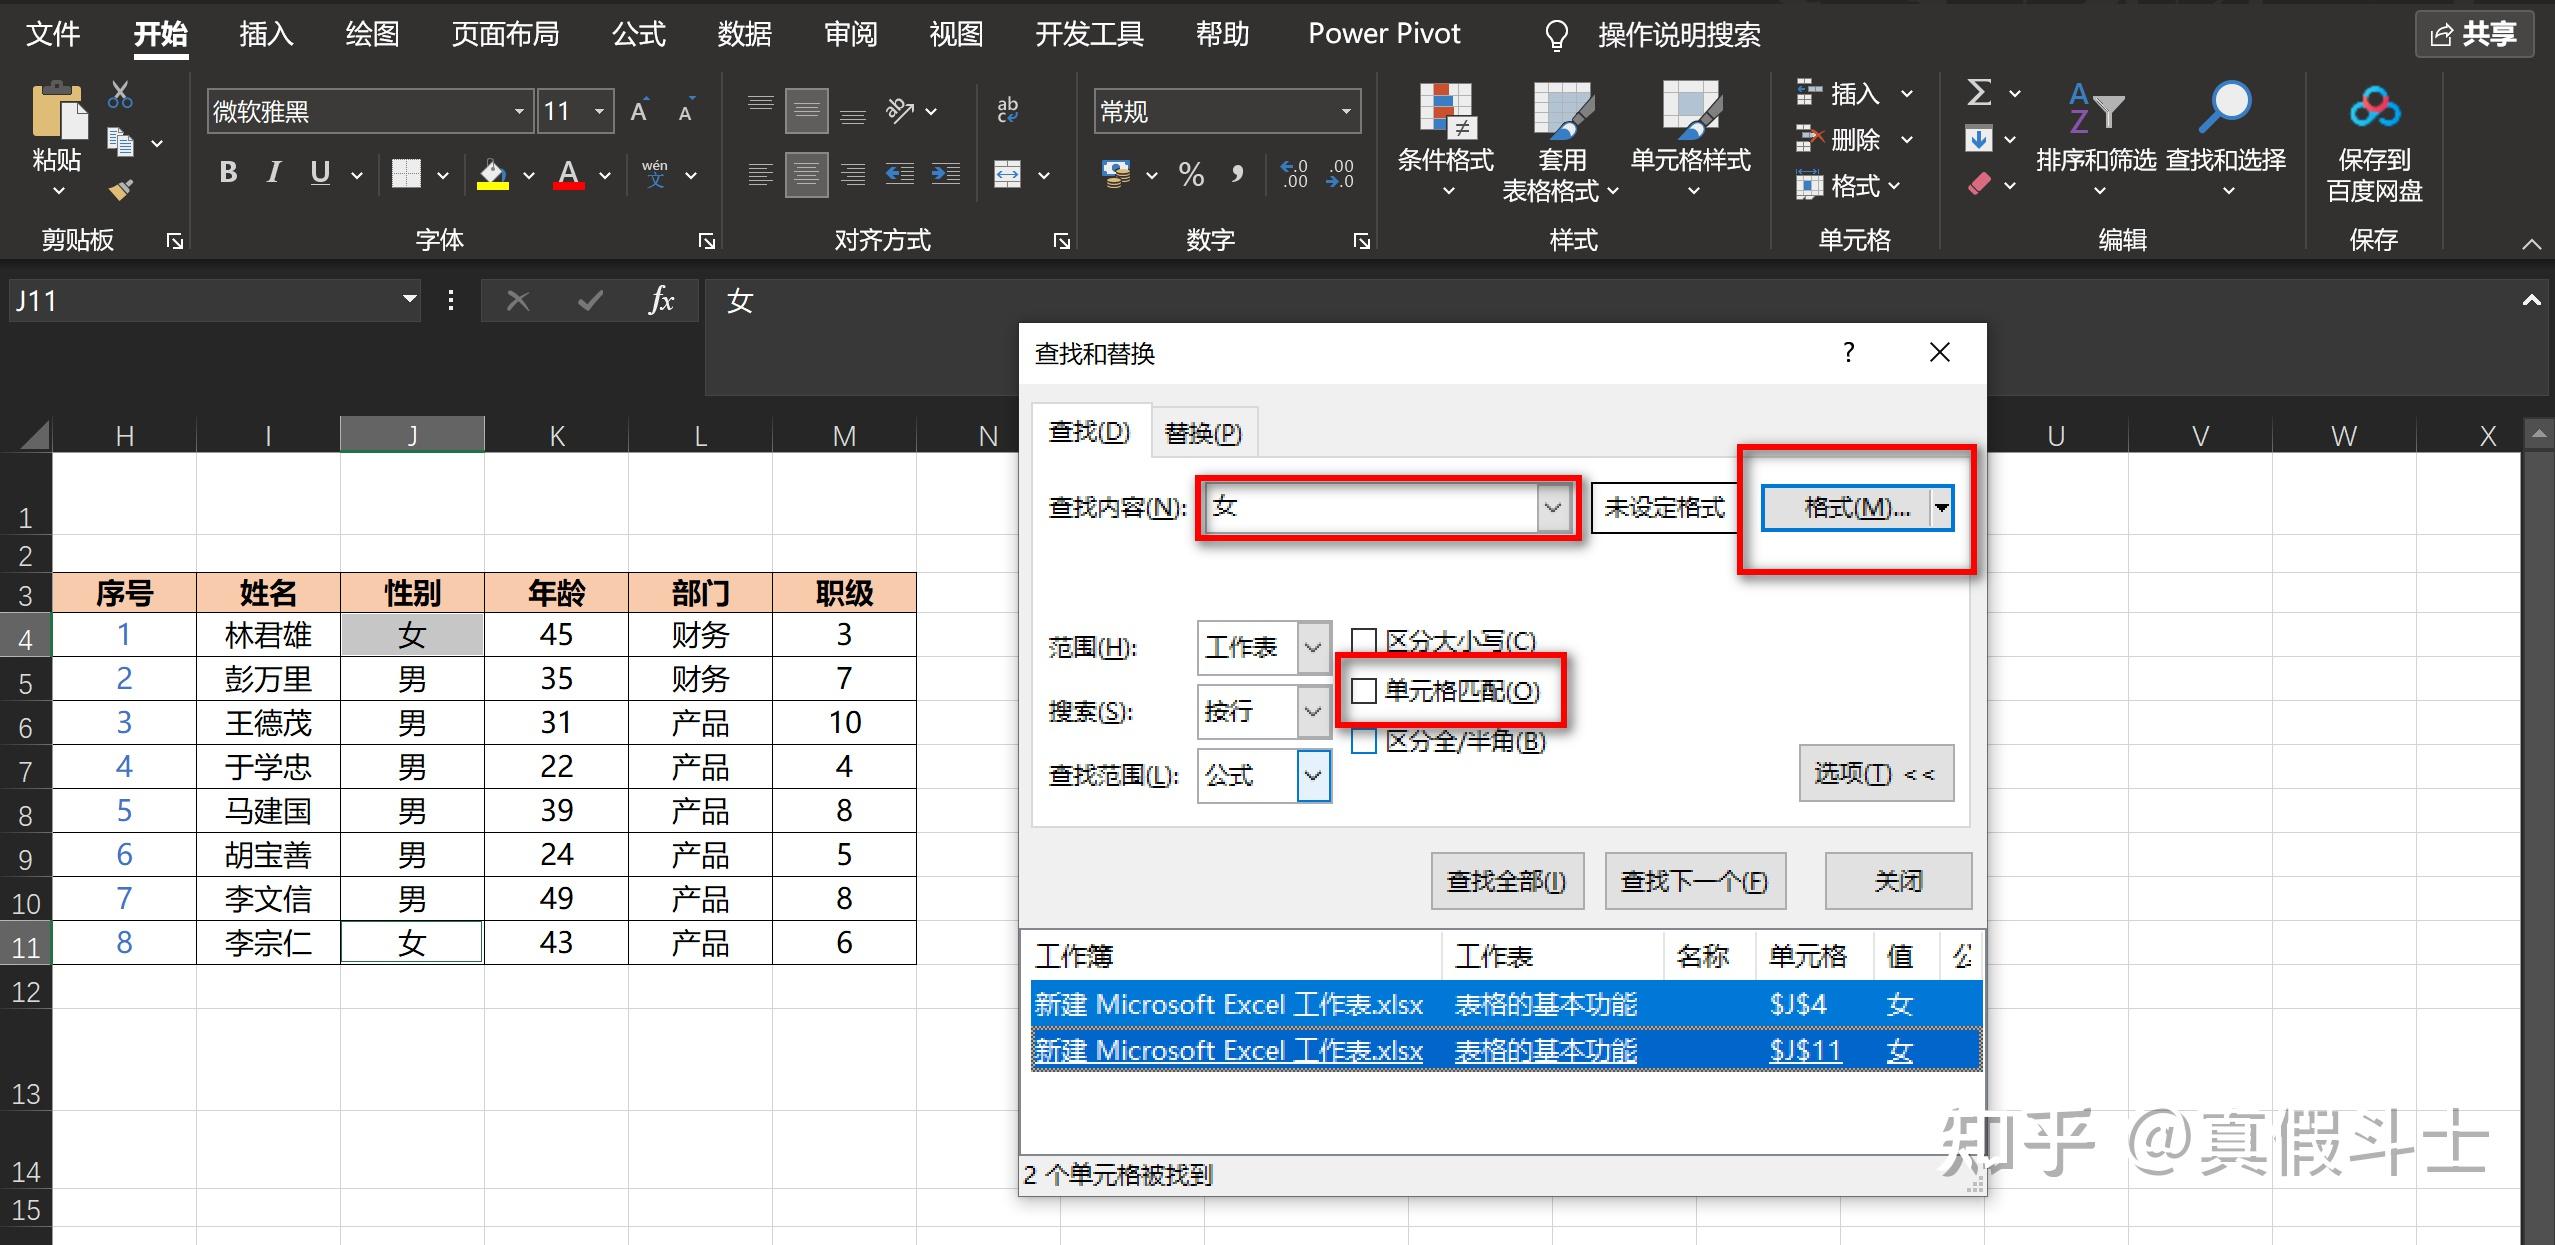Toggle Bold formatting
The height and width of the screenshot is (1245, 2555).
[228, 173]
